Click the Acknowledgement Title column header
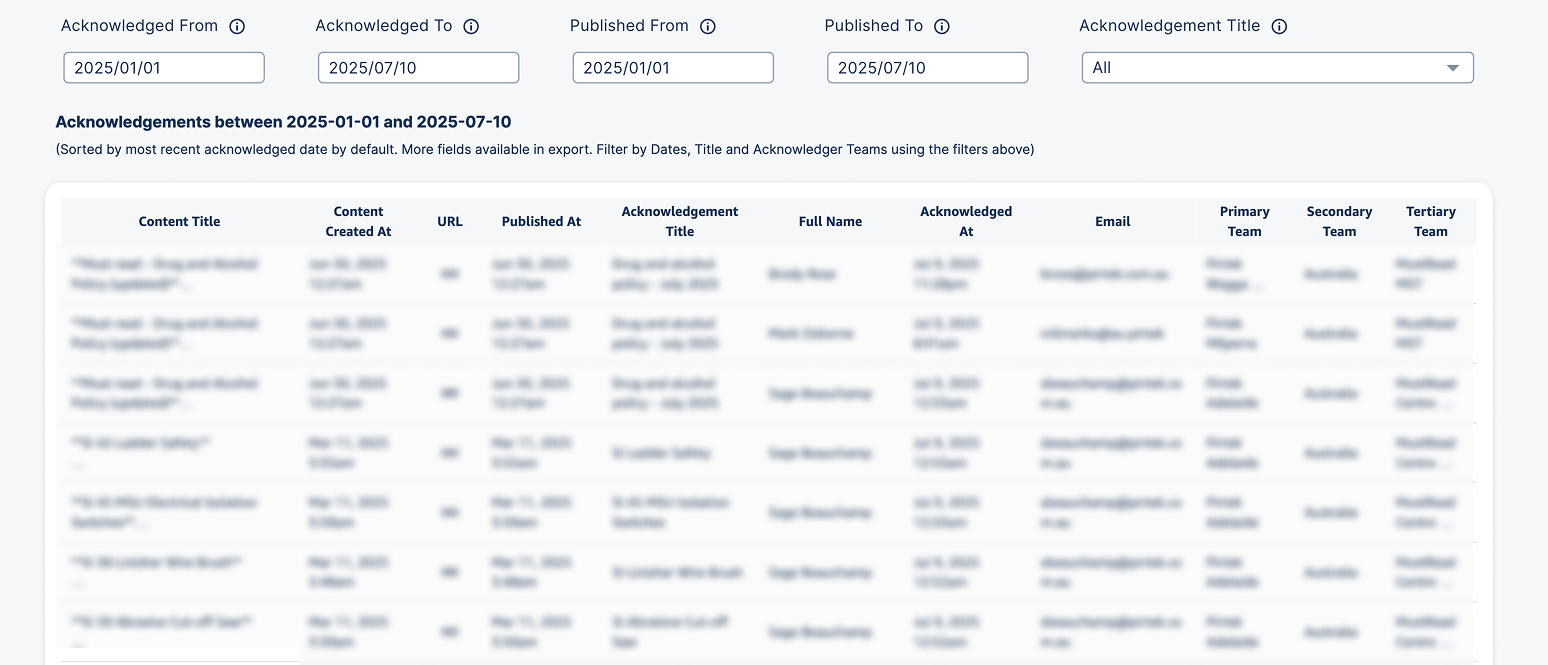The image size is (1548, 665). pyautogui.click(x=680, y=222)
